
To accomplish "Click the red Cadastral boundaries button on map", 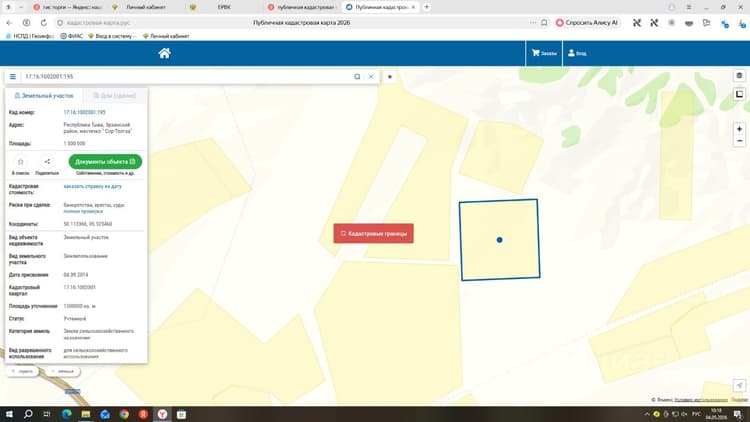I will 374,233.
